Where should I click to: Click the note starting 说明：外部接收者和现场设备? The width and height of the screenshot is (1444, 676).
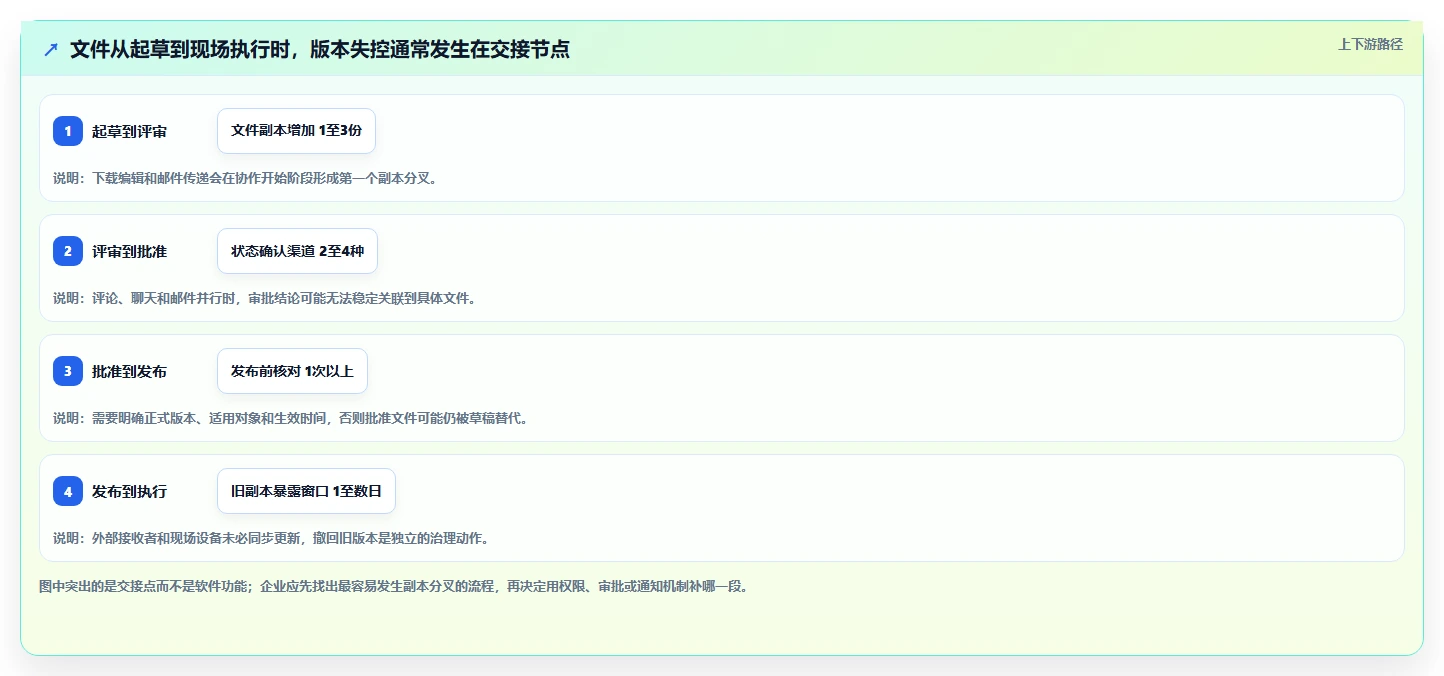pos(271,538)
